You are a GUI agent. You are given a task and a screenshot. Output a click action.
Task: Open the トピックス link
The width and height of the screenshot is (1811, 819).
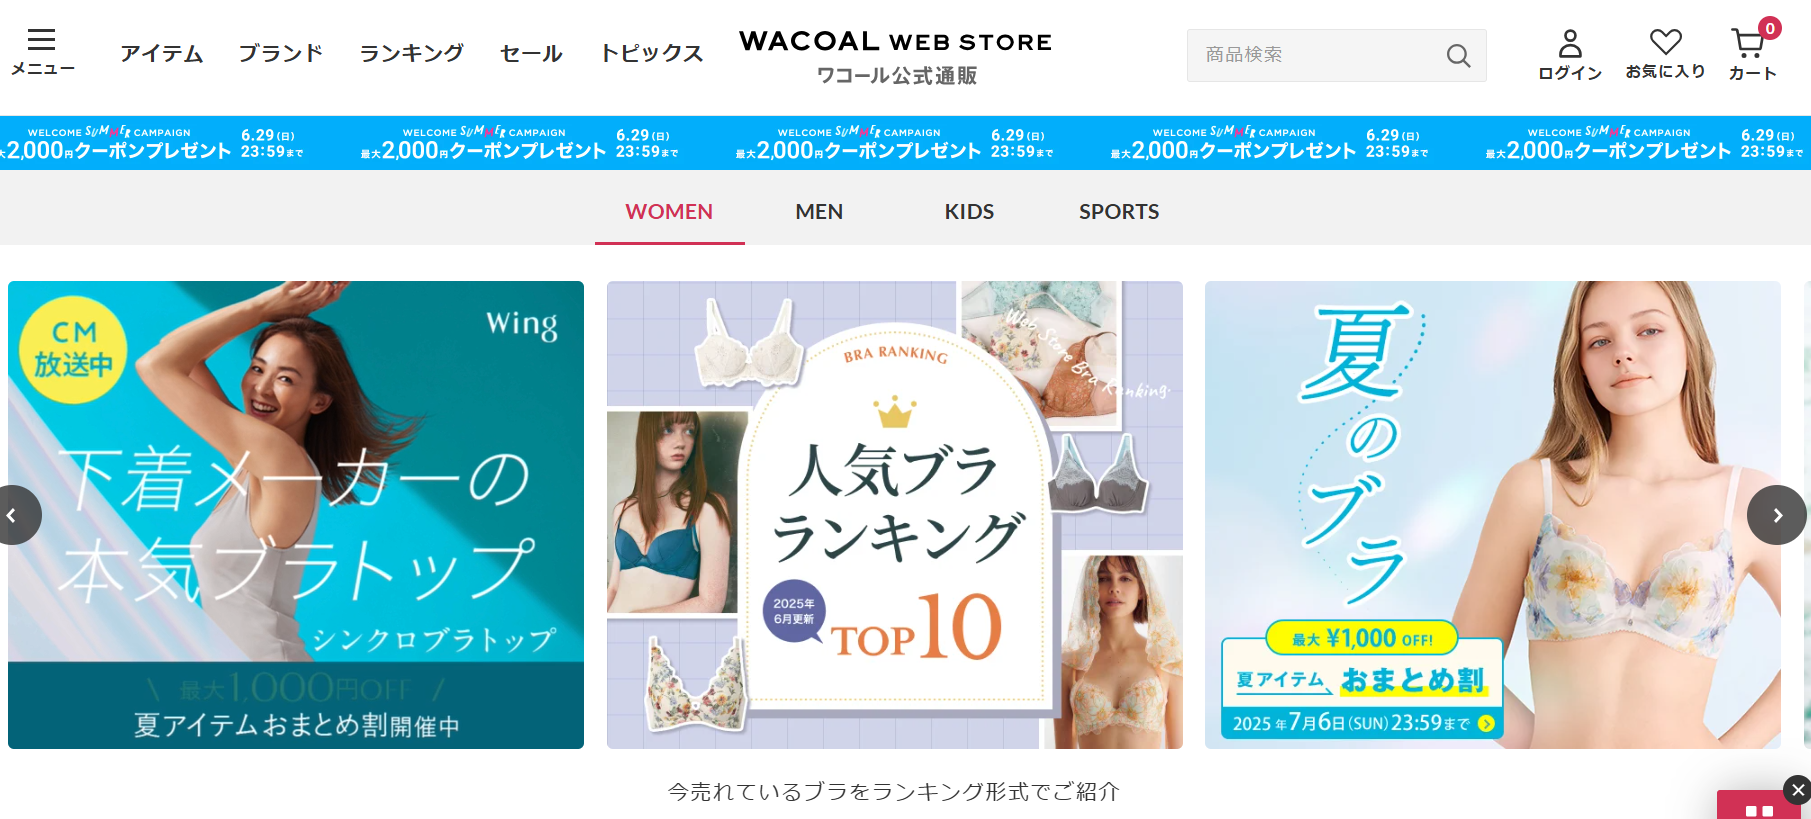pos(651,53)
